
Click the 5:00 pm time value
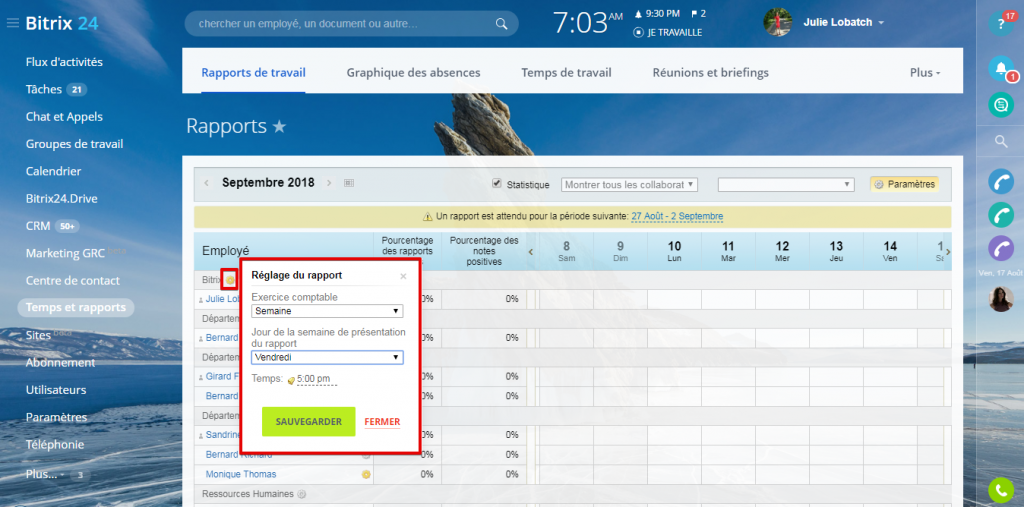[313, 379]
